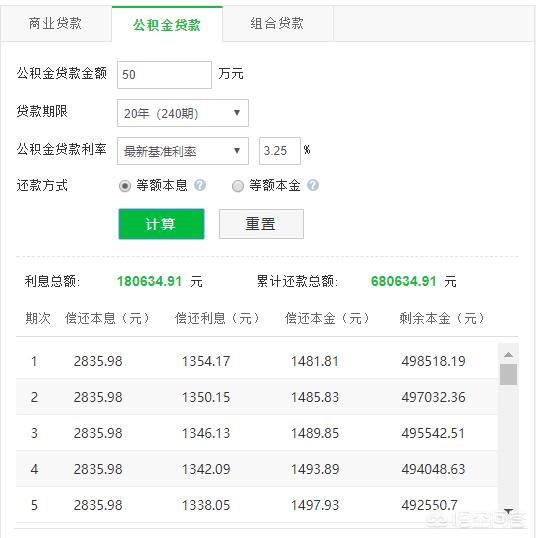The height and width of the screenshot is (538, 536).
Task: Click help icon beside 等额本息
Action: pyautogui.click(x=200, y=185)
